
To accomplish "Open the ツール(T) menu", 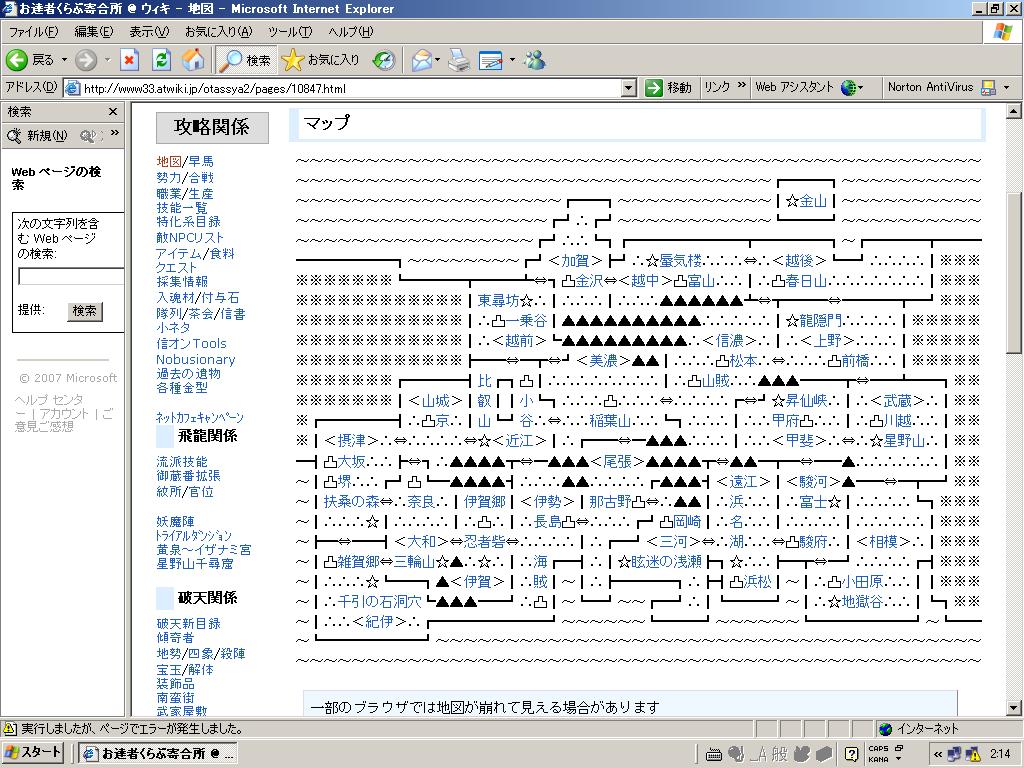I will coord(289,32).
